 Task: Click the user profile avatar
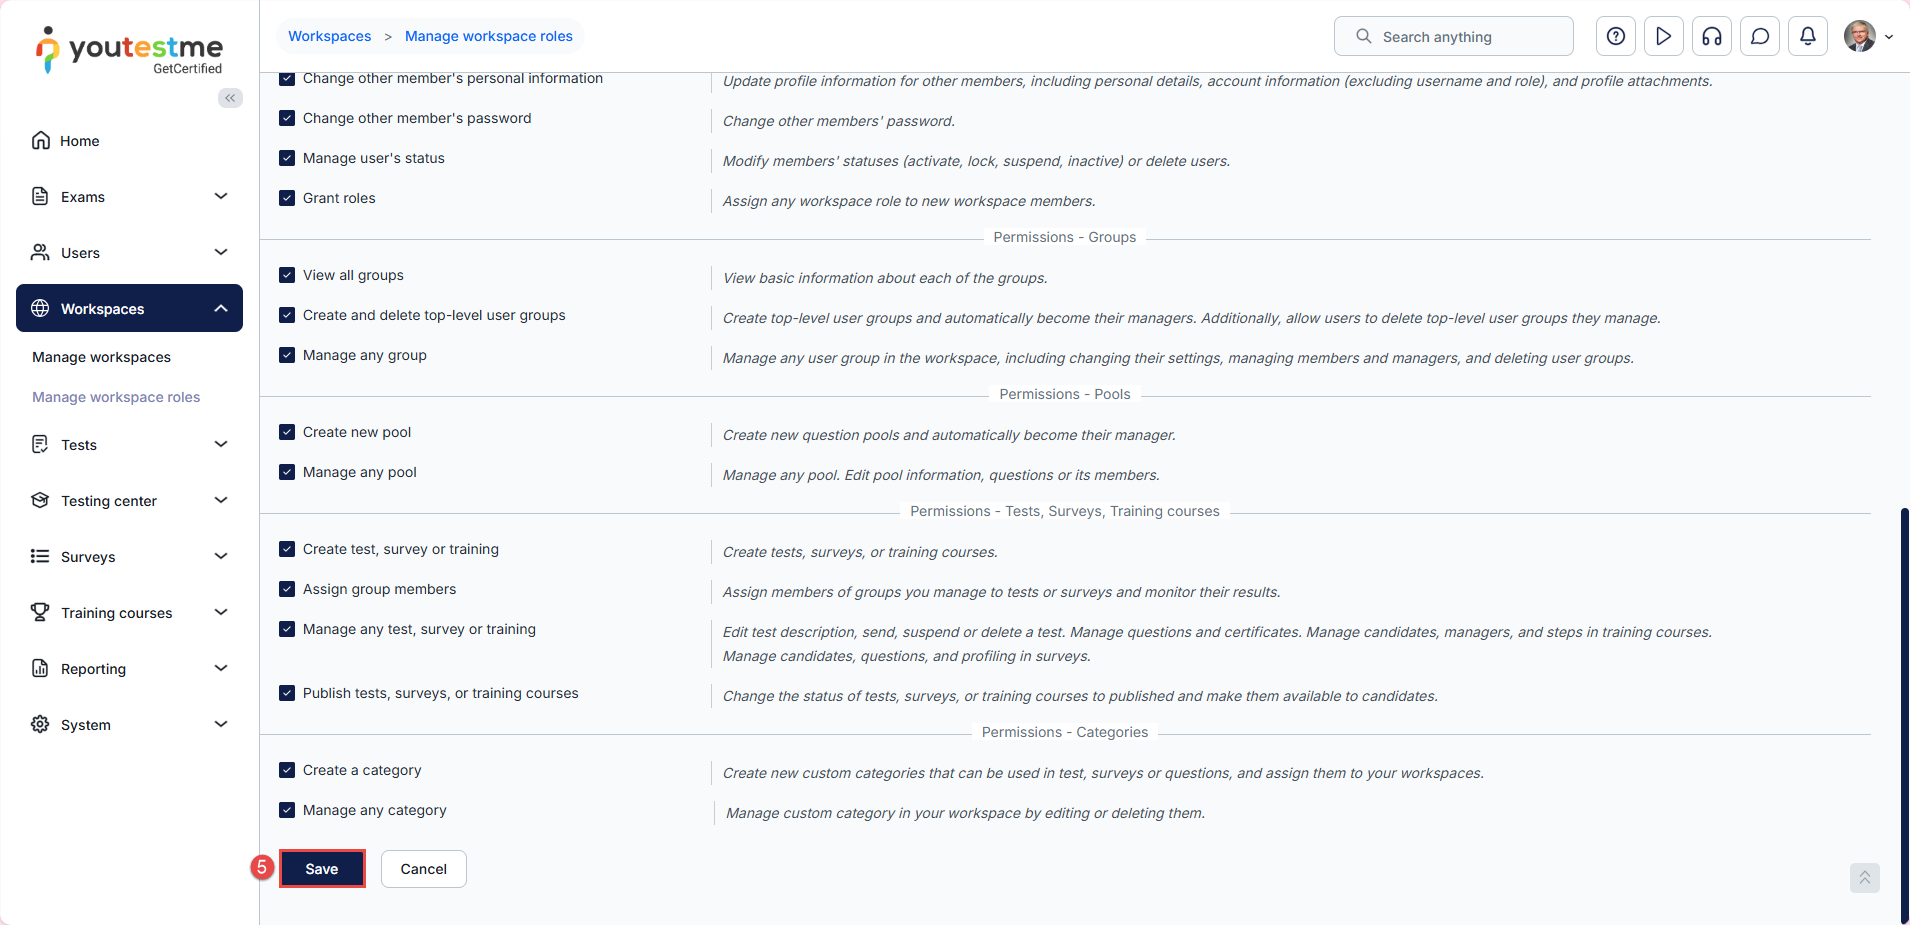point(1860,36)
